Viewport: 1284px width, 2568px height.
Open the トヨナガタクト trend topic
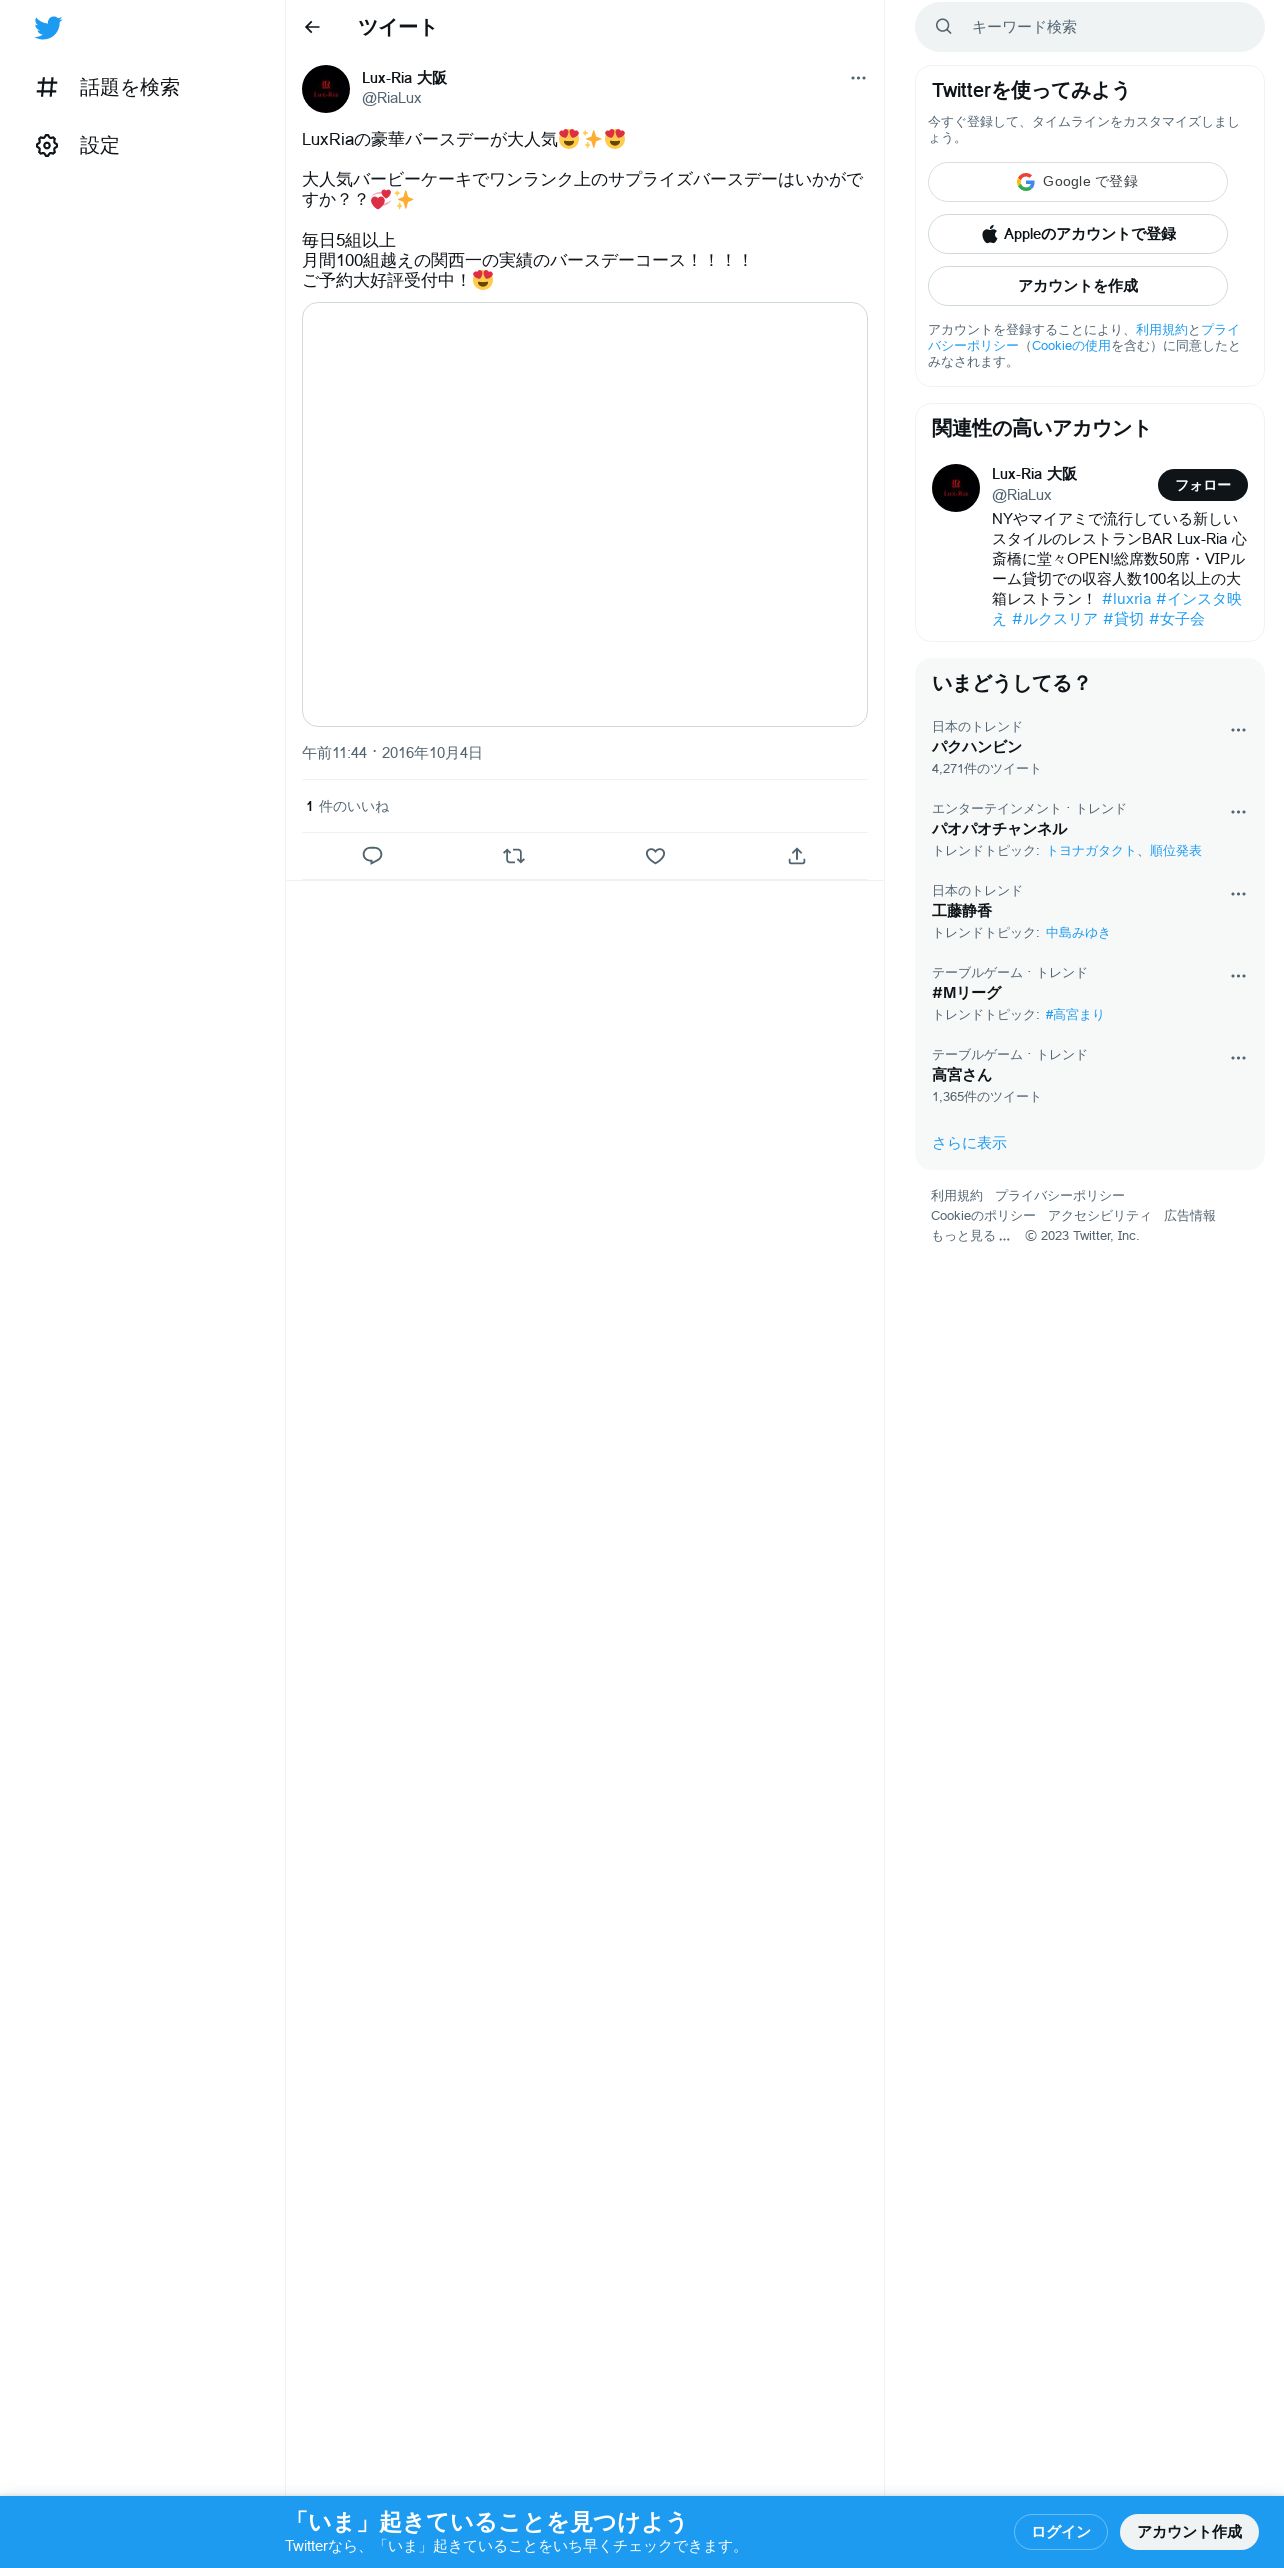coord(1090,851)
